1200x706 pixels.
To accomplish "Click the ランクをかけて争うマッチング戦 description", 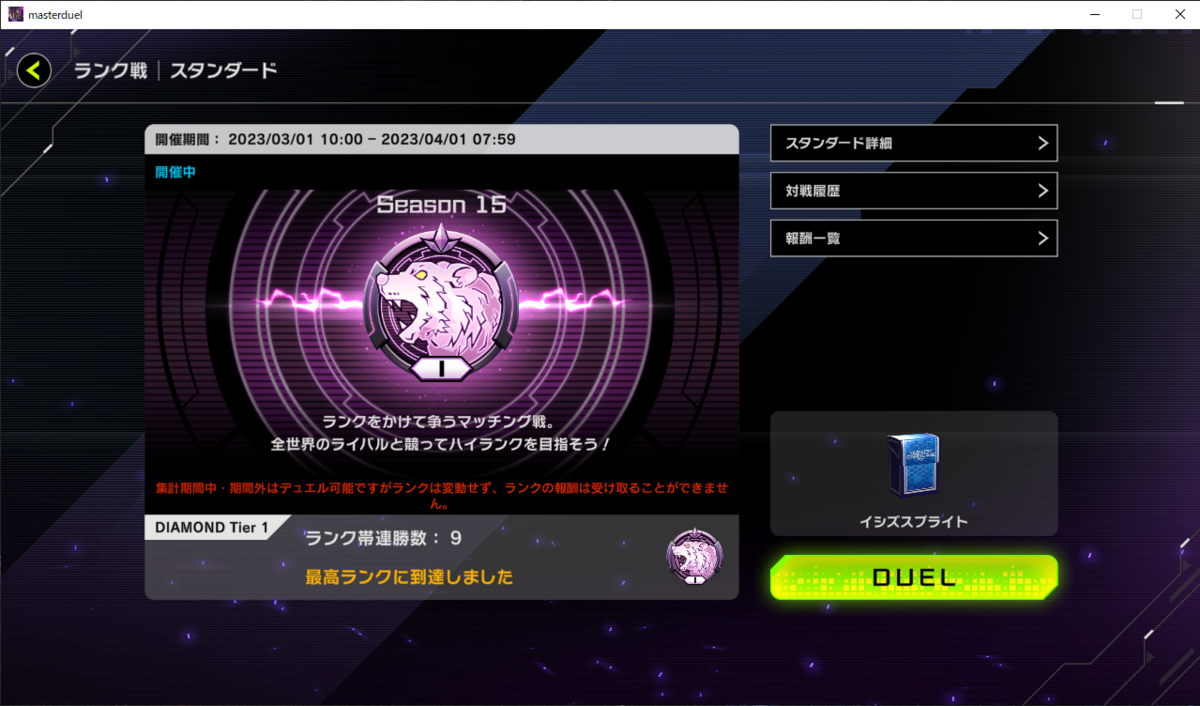I will (x=441, y=432).
